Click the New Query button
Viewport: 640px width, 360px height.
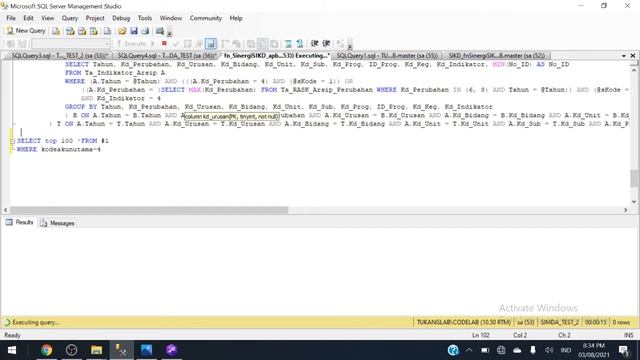point(26,31)
